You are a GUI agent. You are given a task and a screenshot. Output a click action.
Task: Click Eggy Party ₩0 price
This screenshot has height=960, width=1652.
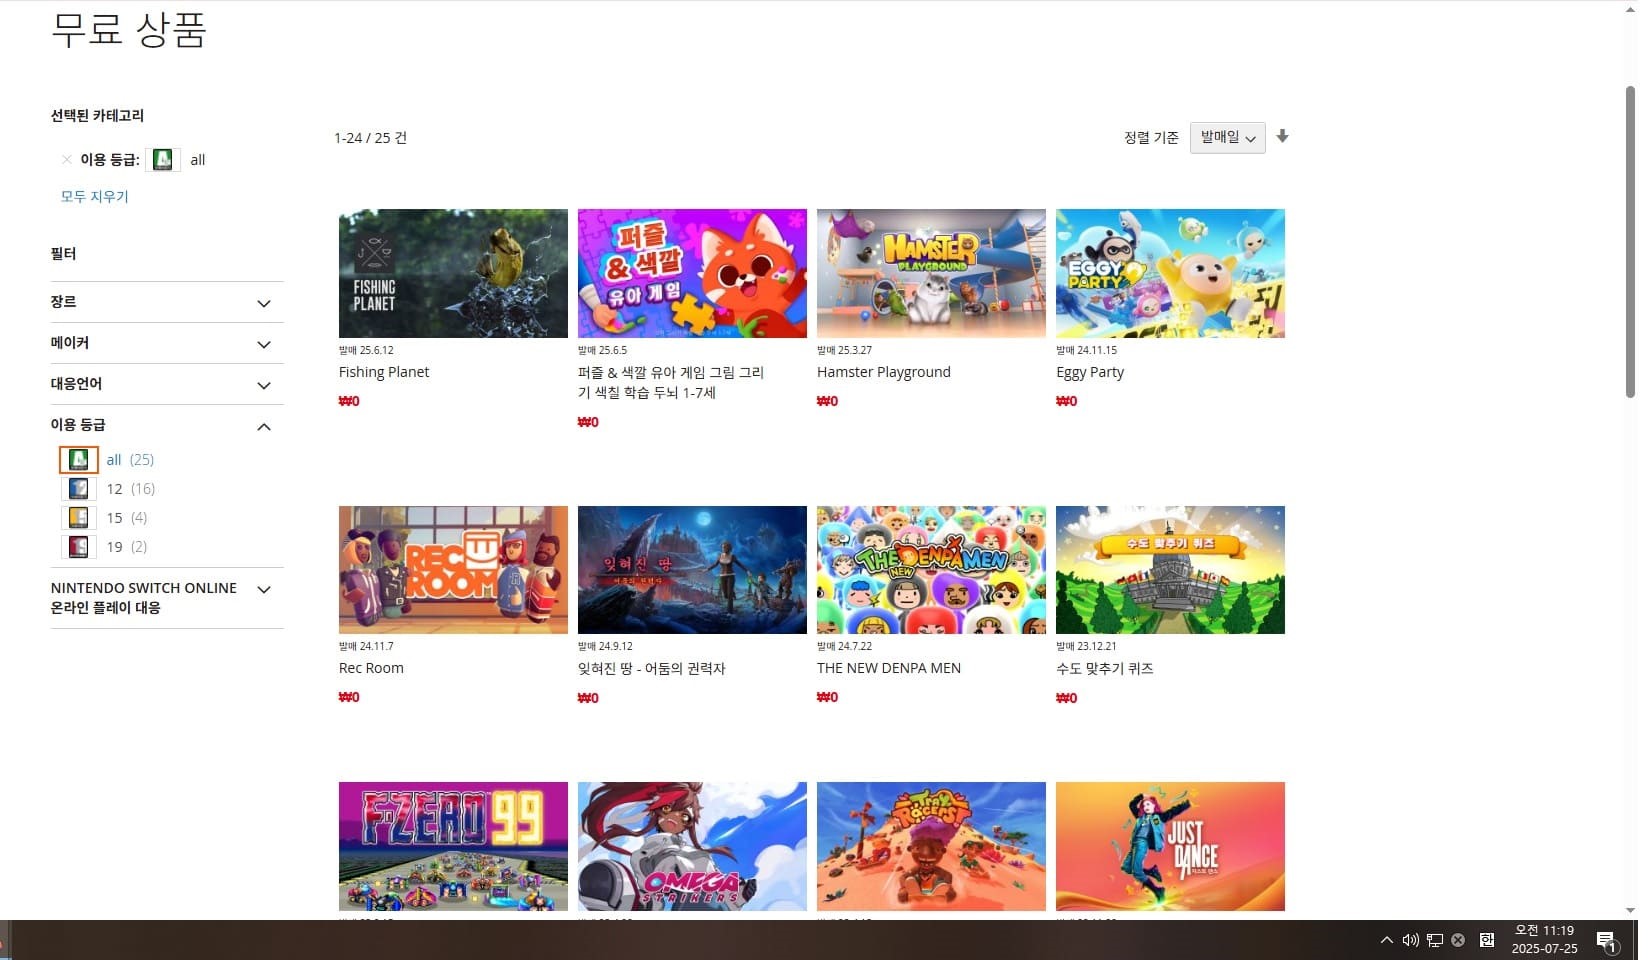click(1066, 401)
